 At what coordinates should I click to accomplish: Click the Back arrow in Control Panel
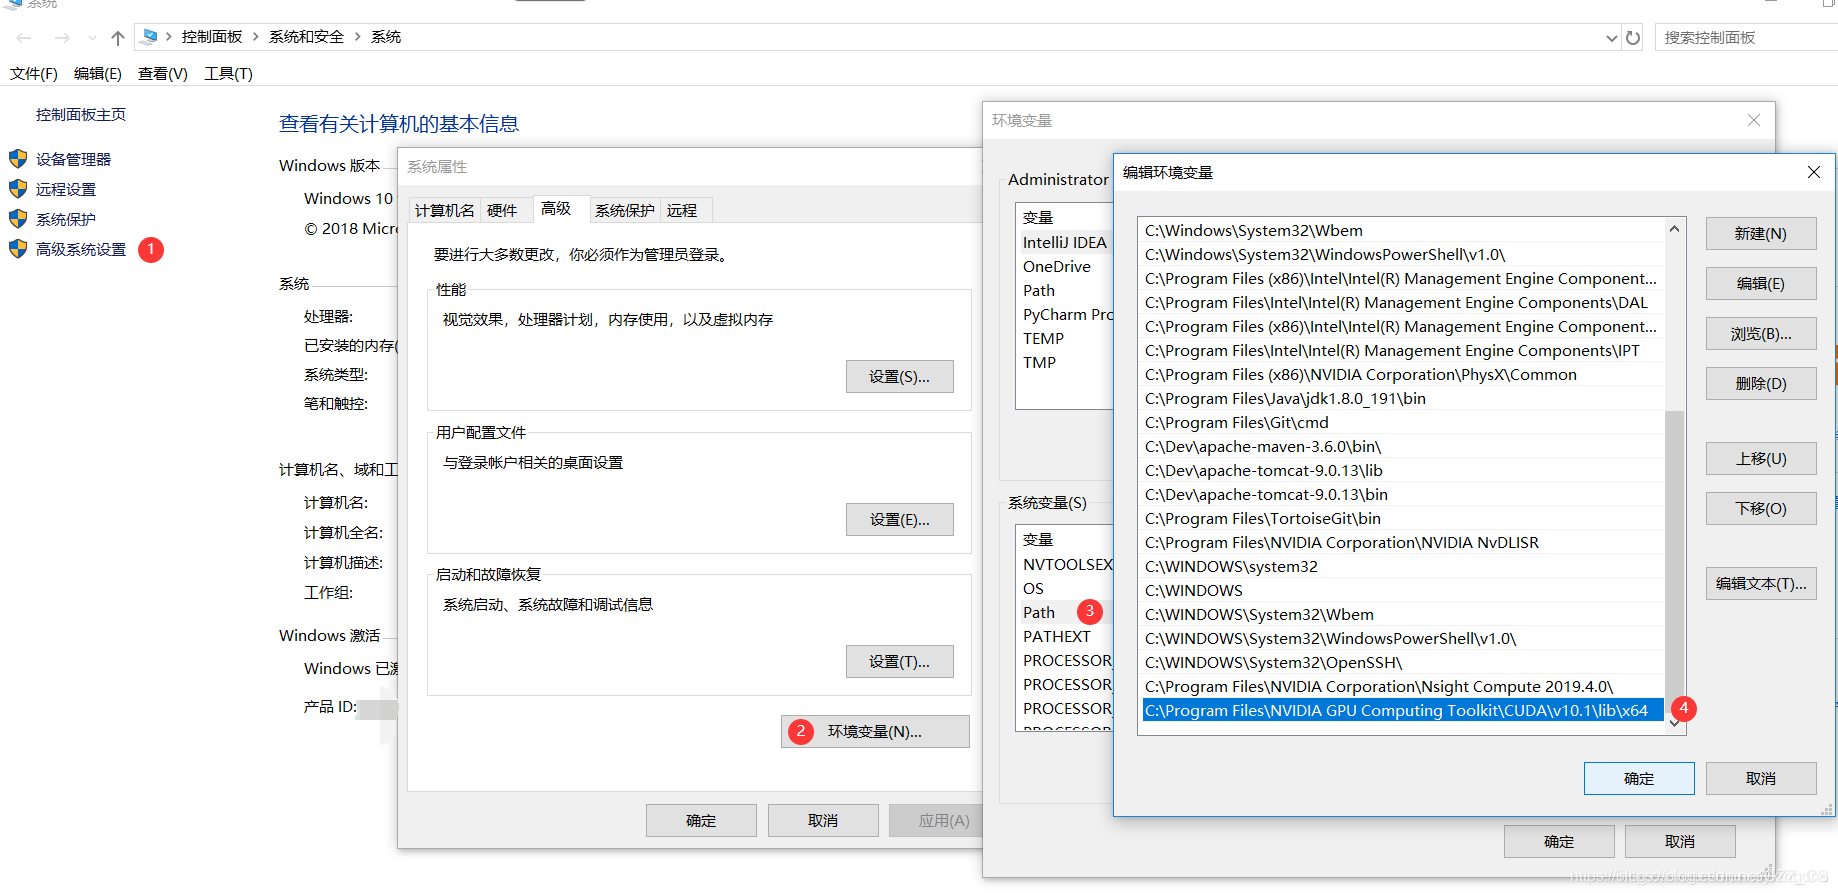click(24, 38)
